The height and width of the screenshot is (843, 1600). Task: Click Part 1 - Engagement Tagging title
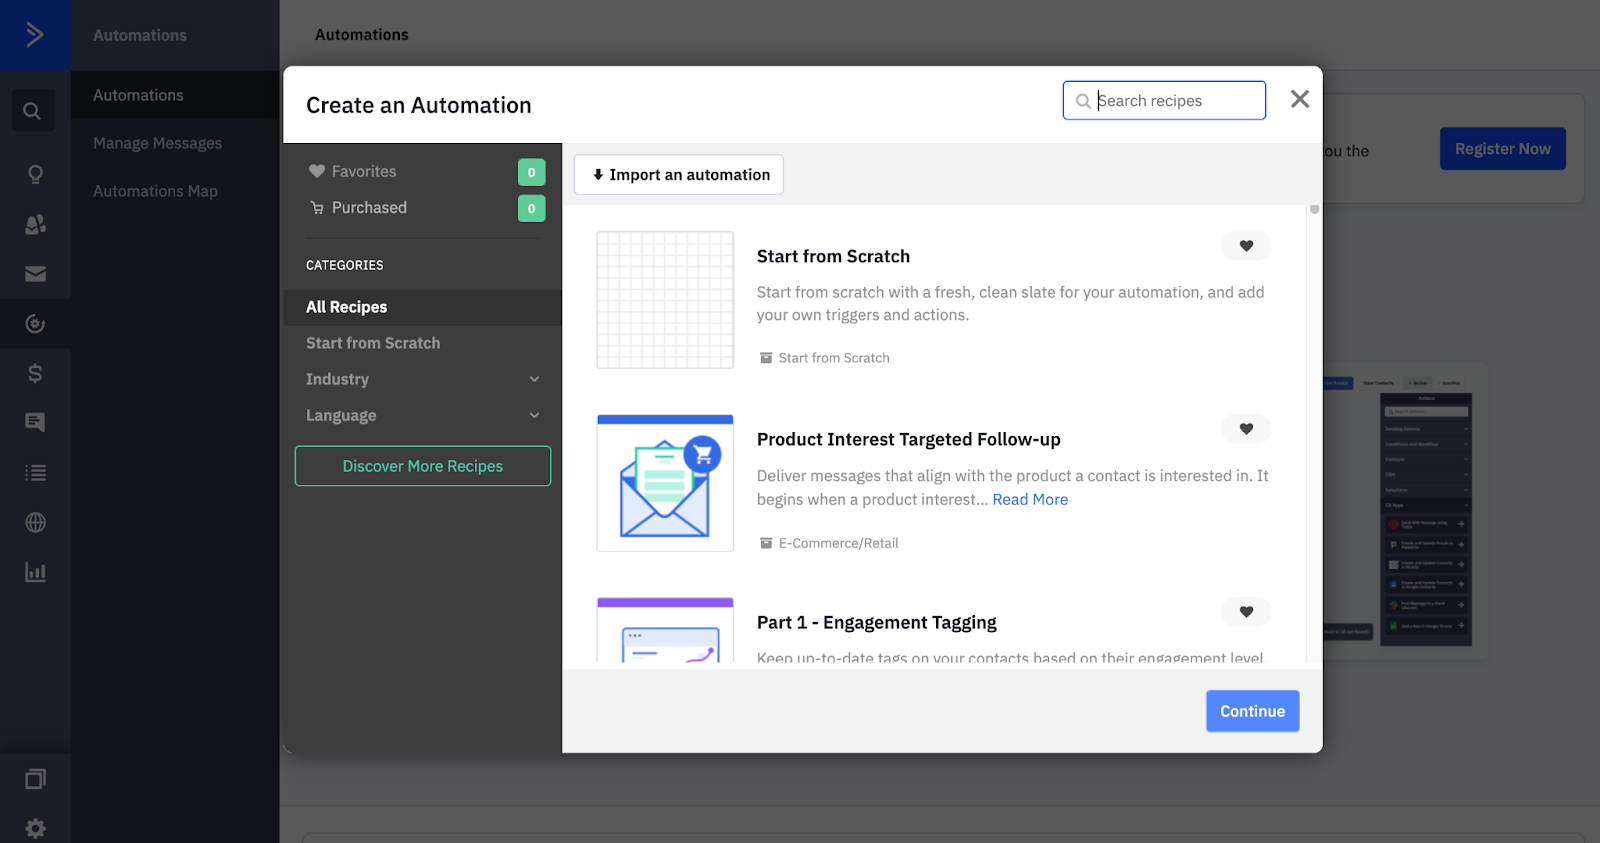tap(877, 622)
